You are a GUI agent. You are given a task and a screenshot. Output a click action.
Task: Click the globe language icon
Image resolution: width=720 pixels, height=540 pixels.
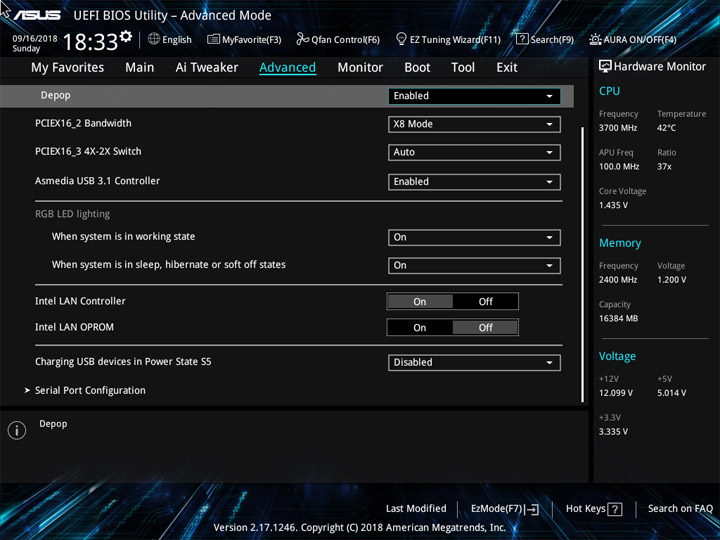154,39
